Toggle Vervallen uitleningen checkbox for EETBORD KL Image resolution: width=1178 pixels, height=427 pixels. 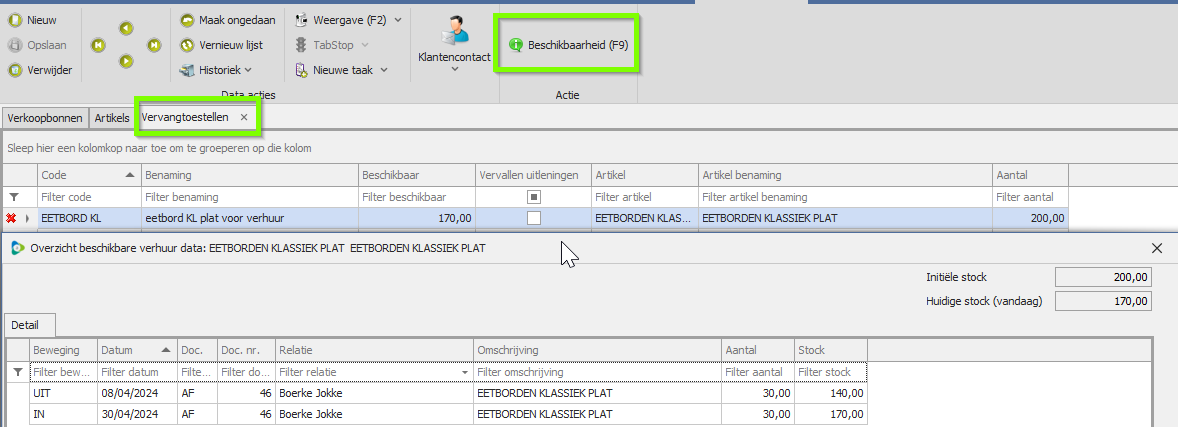tap(533, 218)
